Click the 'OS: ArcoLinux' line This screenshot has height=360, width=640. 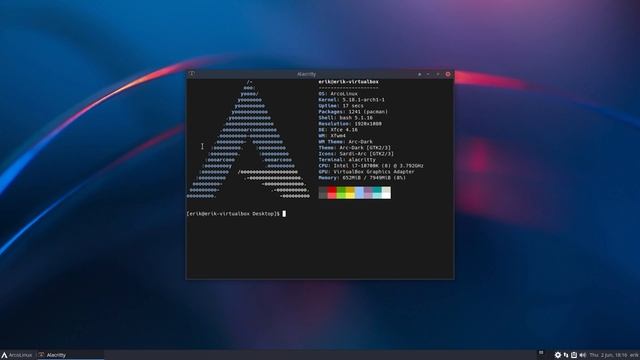(338, 94)
